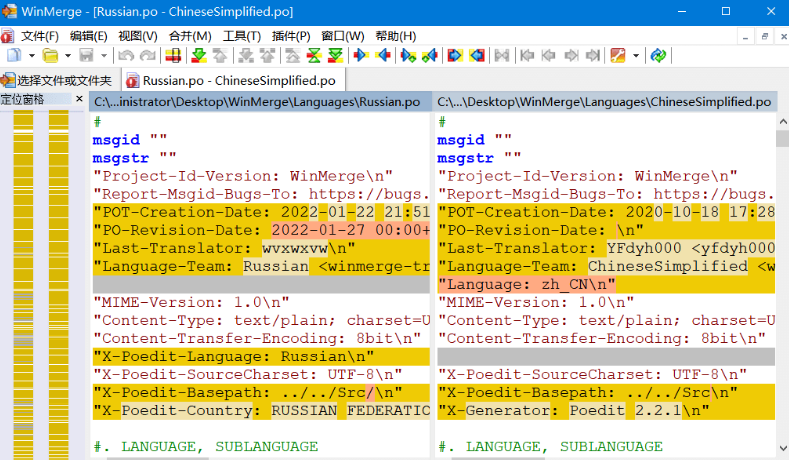This screenshot has height=460, width=789.
Task: Click right file bar in location pane
Action: point(58,285)
